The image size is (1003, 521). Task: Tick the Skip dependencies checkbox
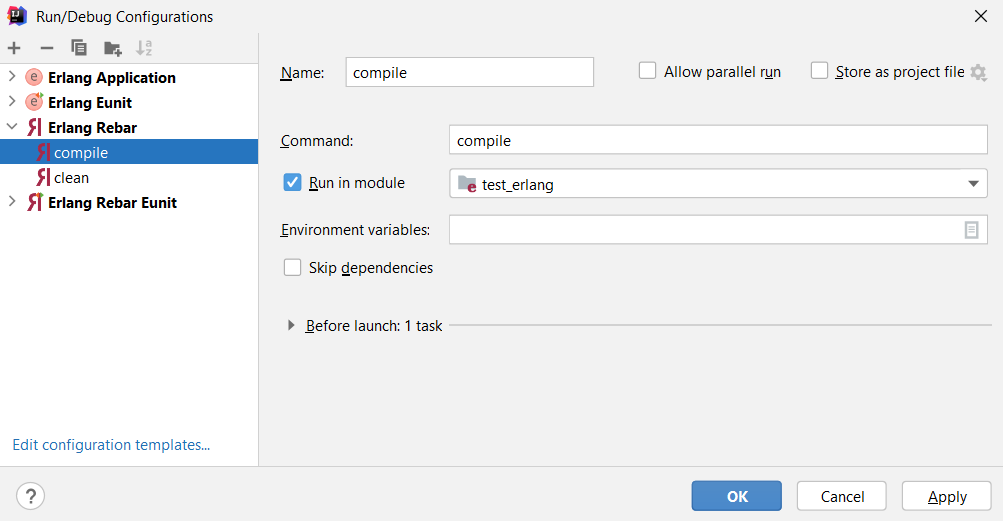pos(292,268)
